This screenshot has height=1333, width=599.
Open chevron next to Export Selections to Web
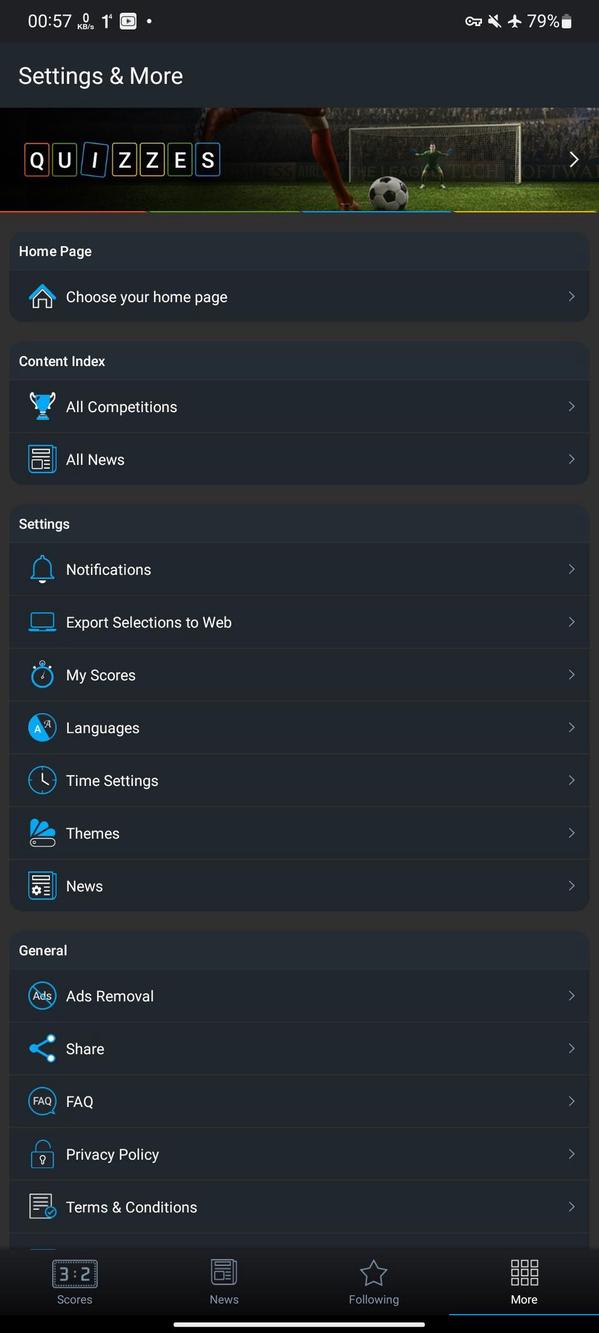(x=571, y=622)
